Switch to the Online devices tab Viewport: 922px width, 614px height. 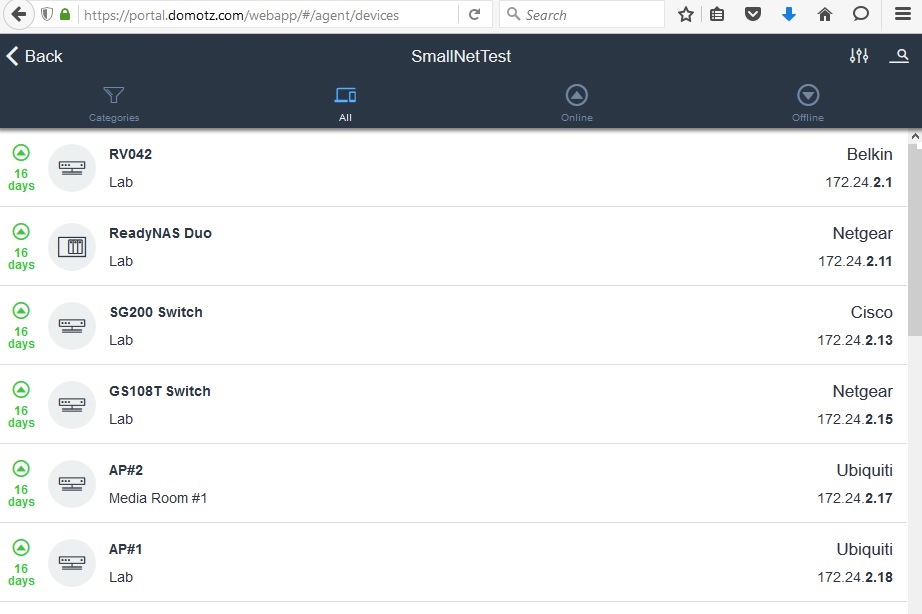[577, 104]
